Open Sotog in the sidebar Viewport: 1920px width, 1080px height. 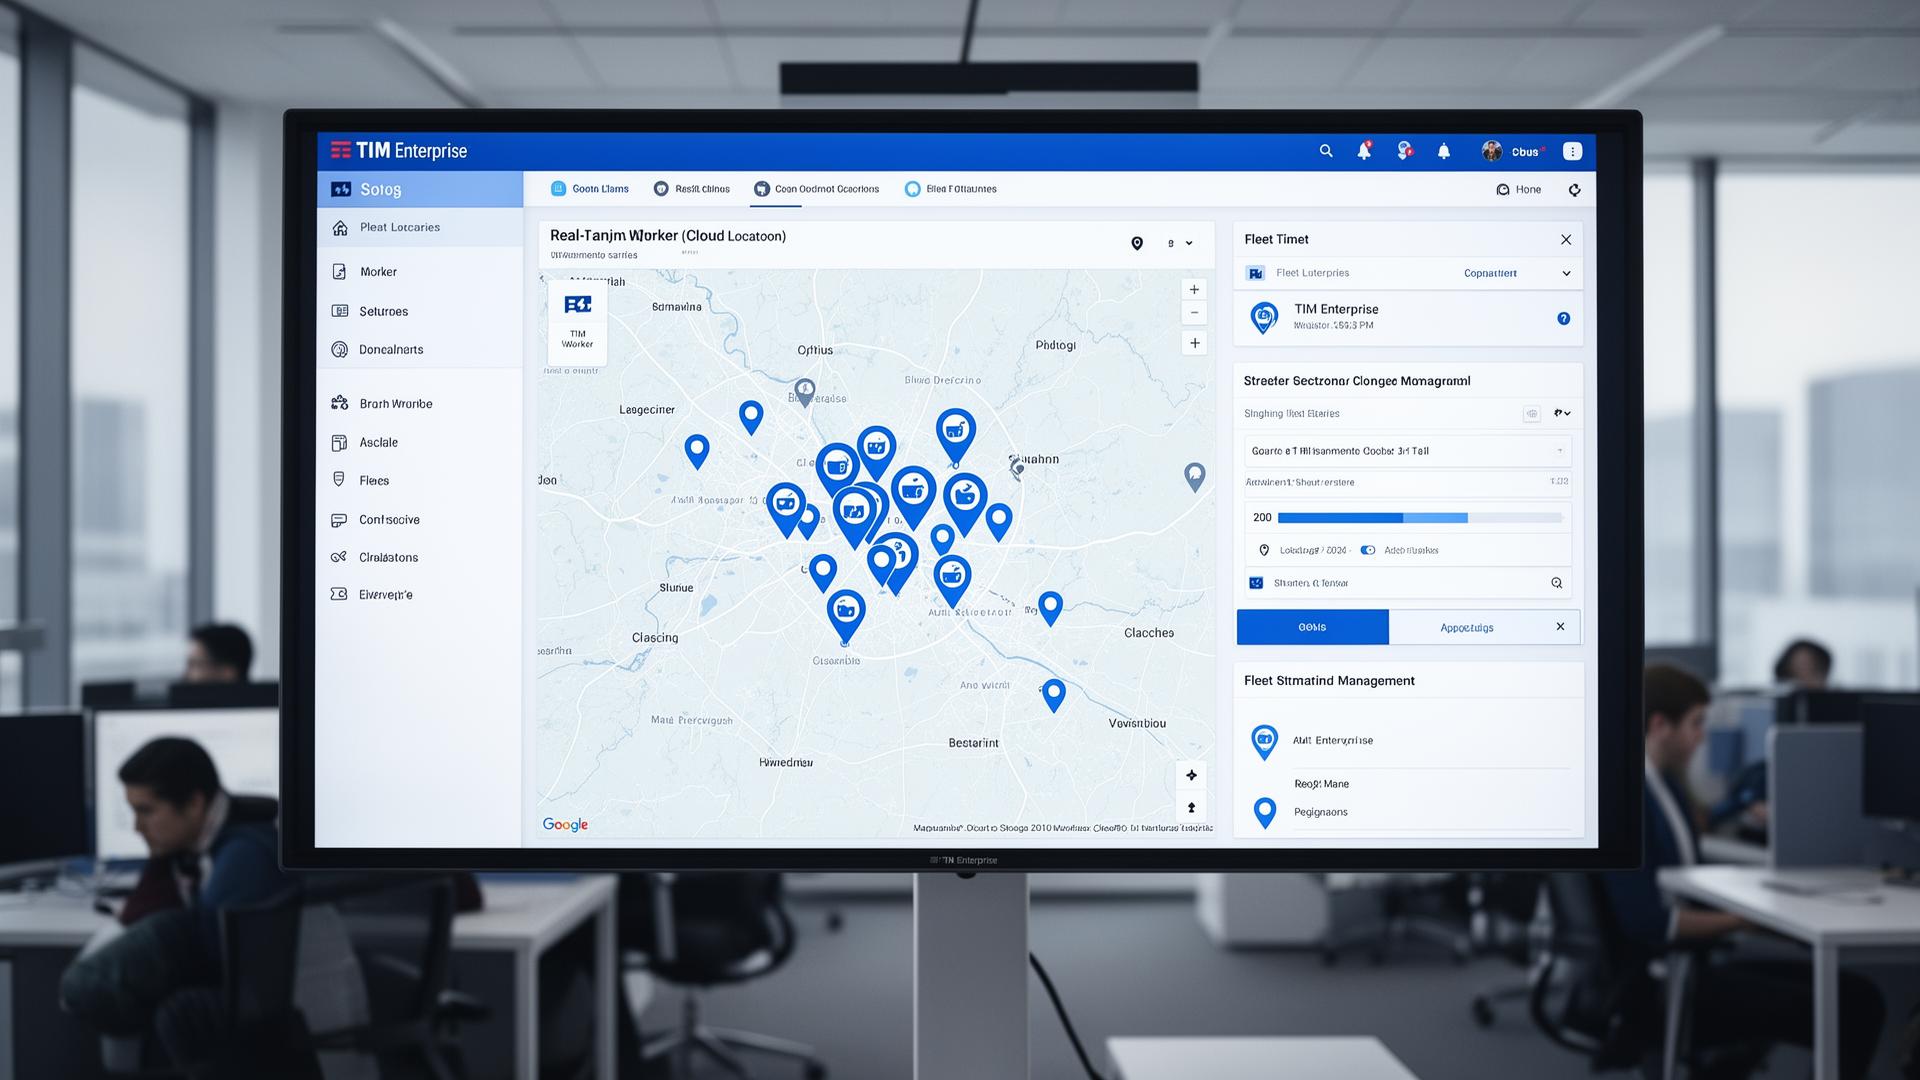click(x=420, y=189)
